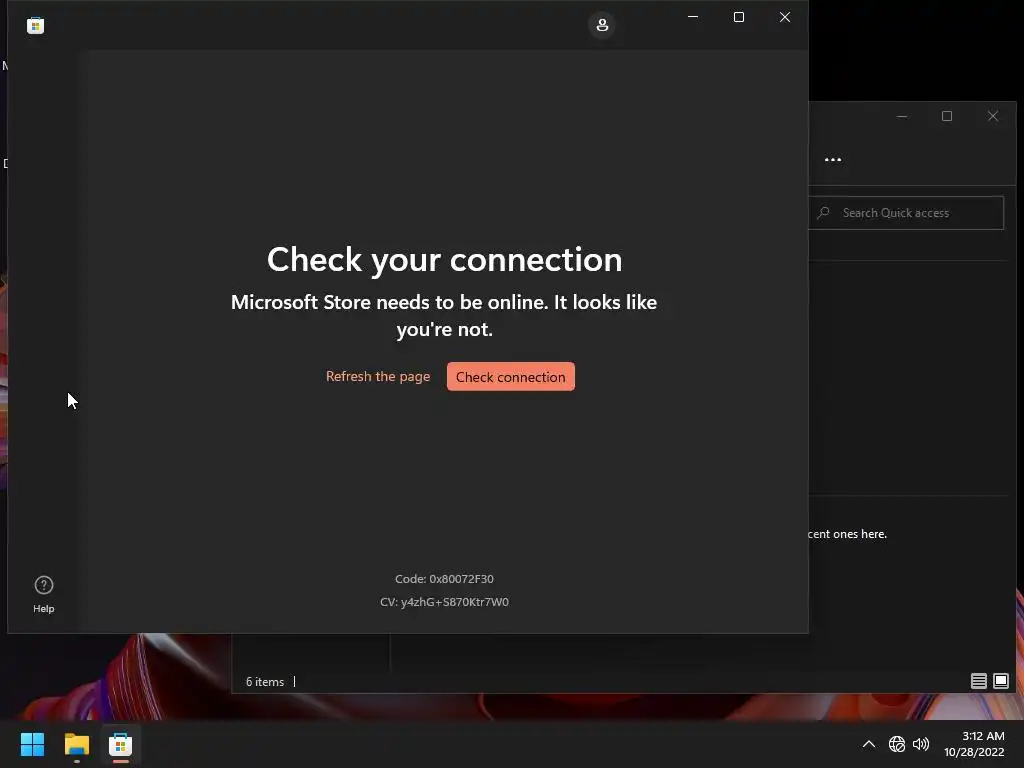This screenshot has height=768, width=1024.
Task: Close the File Explorer window
Action: tap(993, 116)
